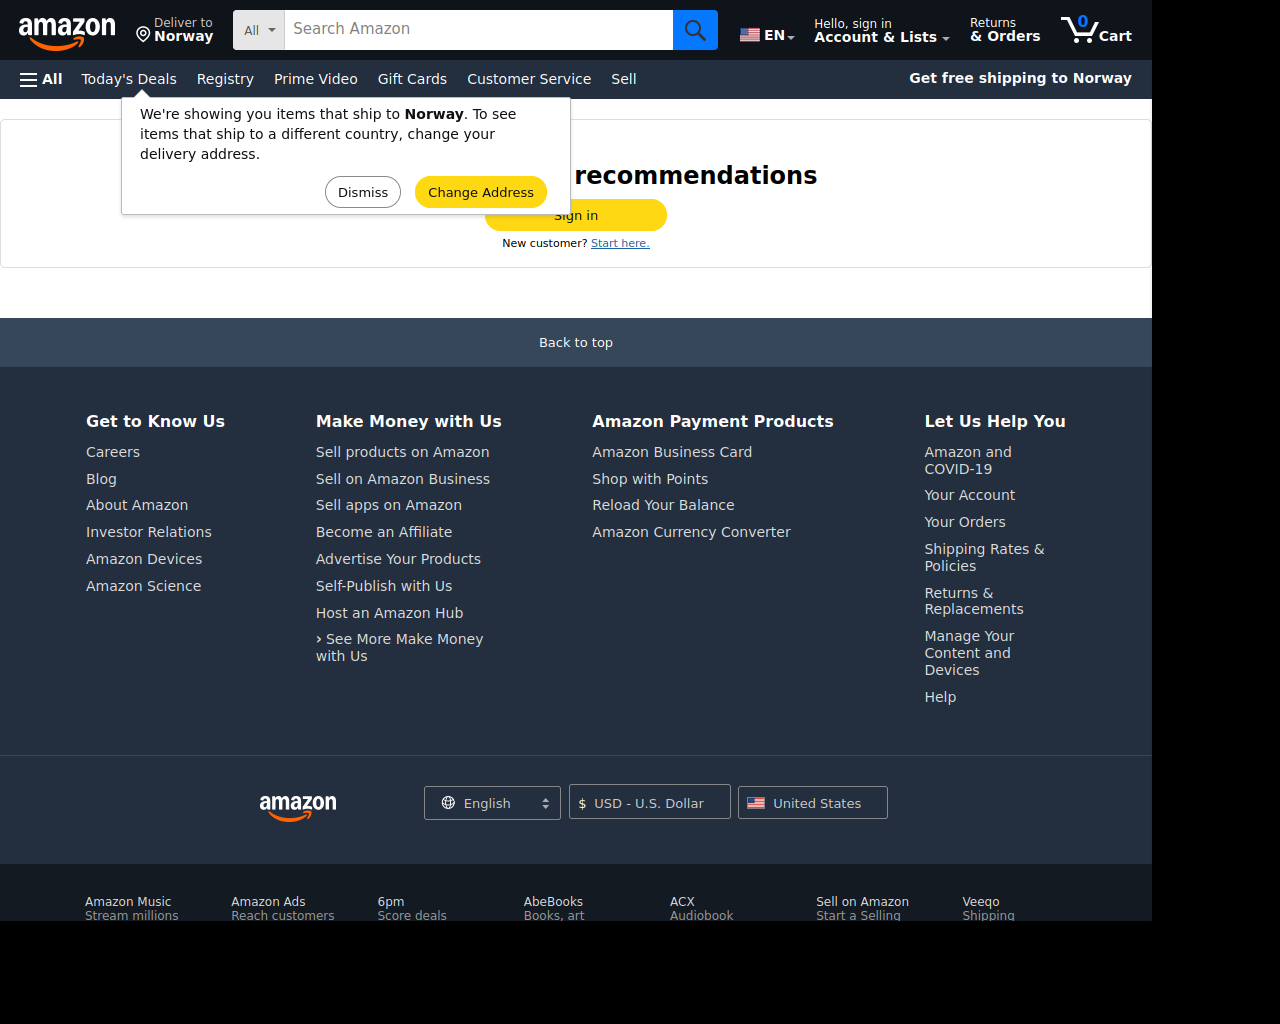
Task: Click the US flag language icon
Action: [750, 35]
